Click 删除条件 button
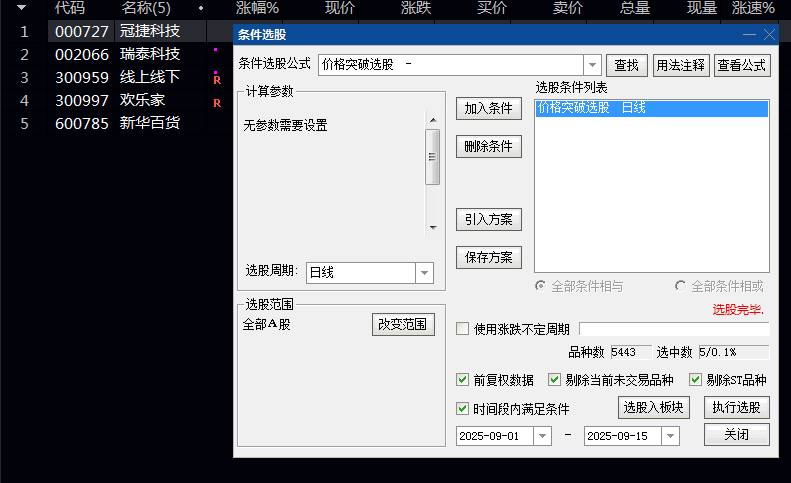Viewport: 791px width, 483px height. (x=488, y=146)
